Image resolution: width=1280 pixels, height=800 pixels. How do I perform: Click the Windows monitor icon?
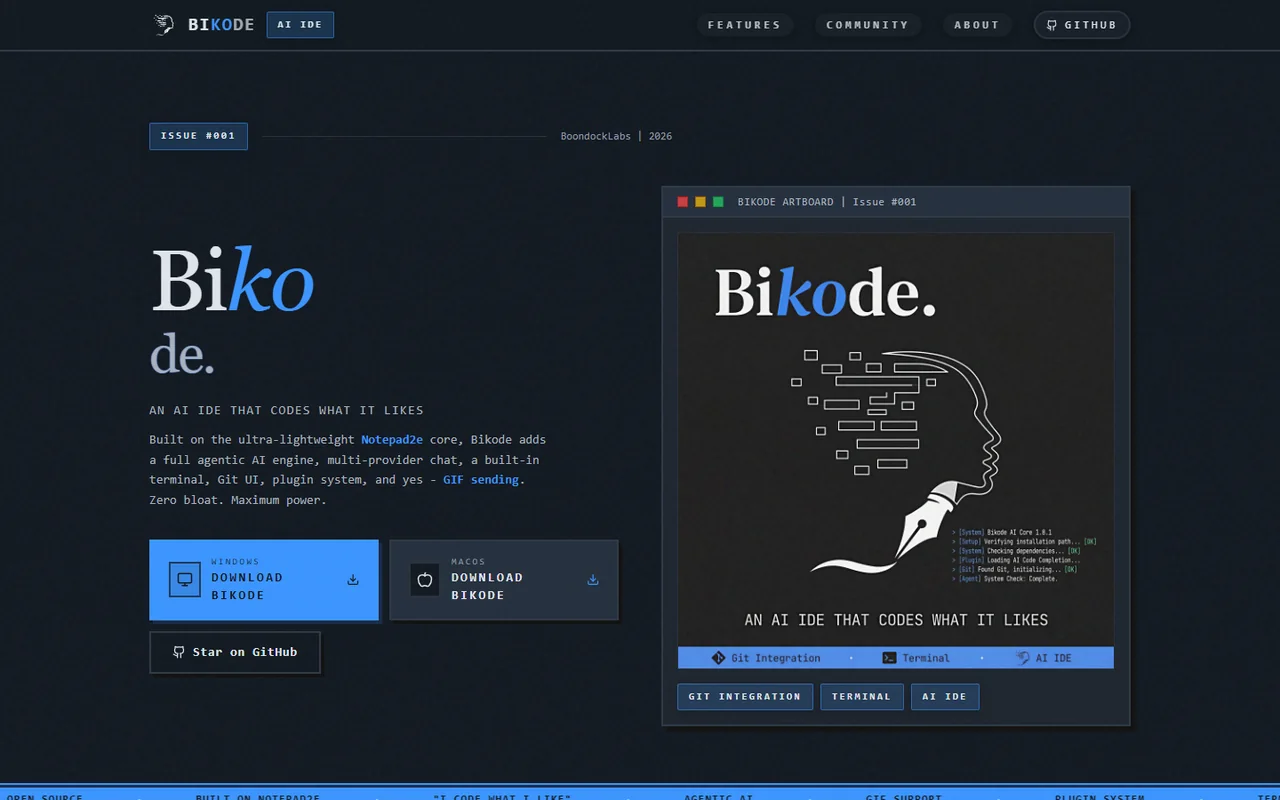(185, 580)
